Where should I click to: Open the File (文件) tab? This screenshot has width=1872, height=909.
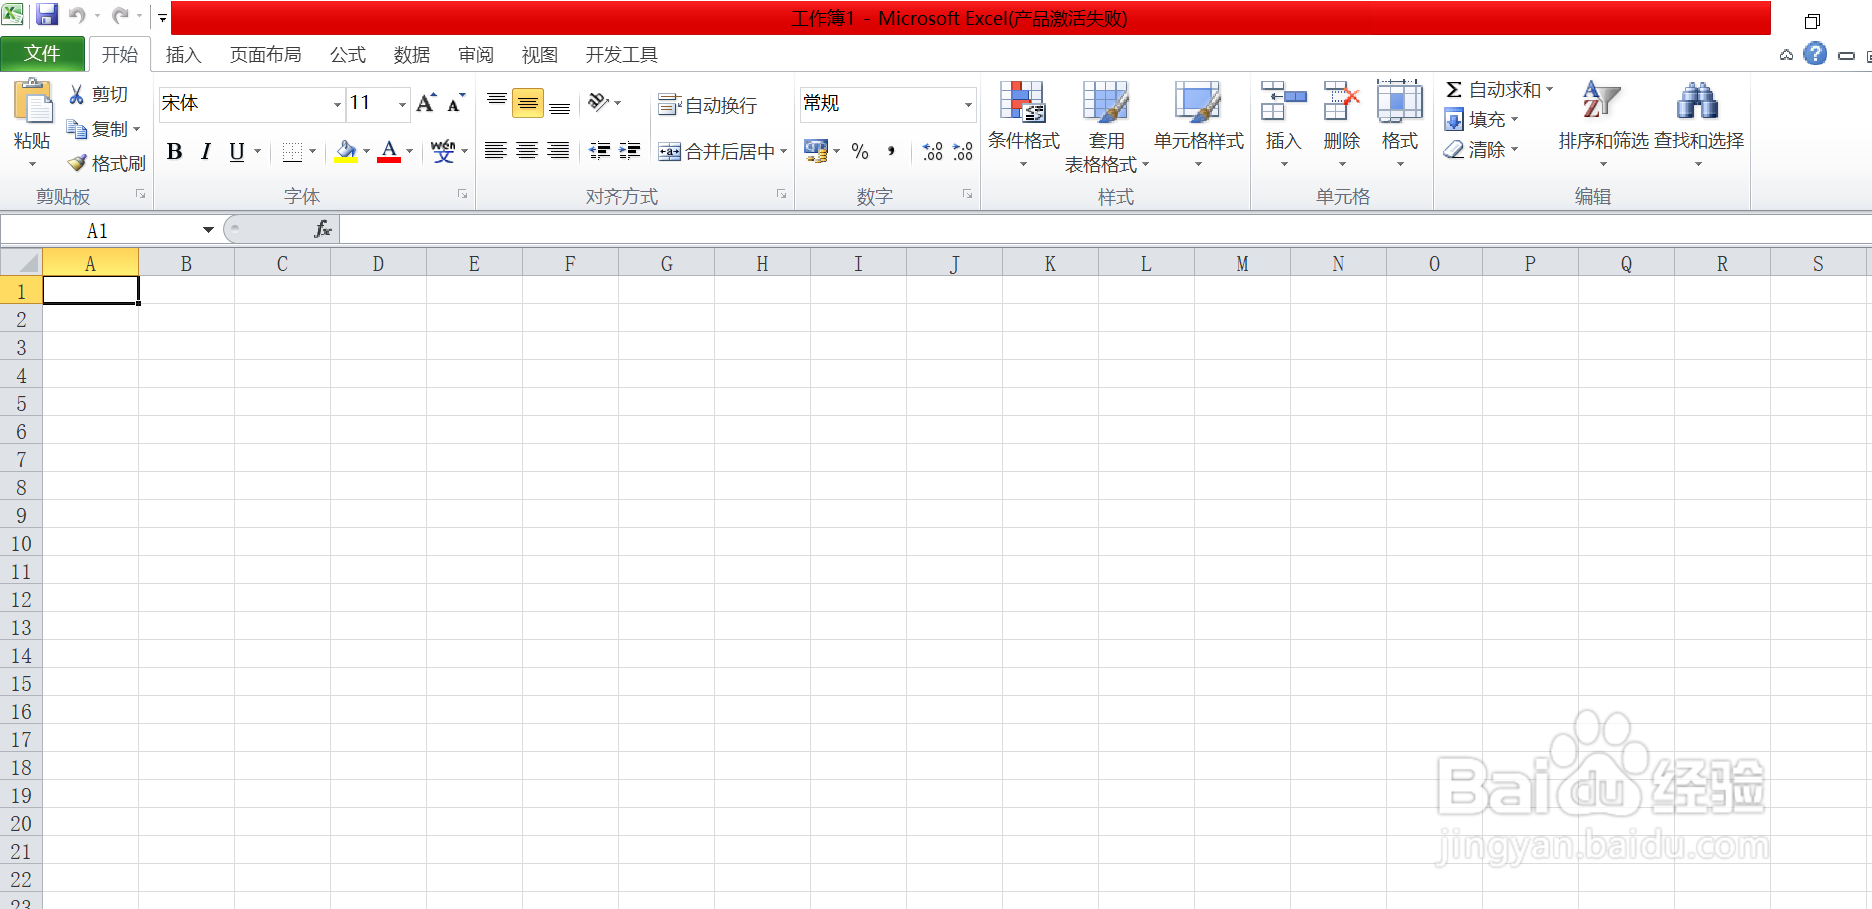pyautogui.click(x=42, y=54)
